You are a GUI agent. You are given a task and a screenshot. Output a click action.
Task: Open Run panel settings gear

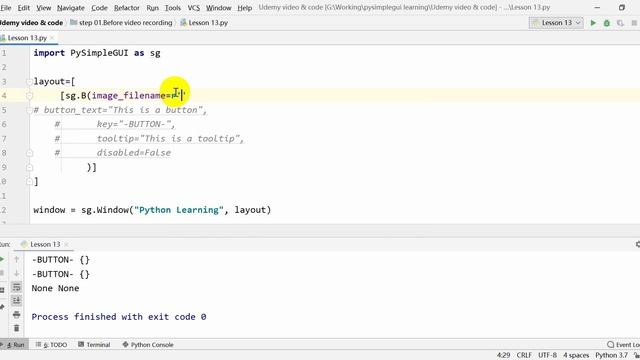(x=637, y=244)
